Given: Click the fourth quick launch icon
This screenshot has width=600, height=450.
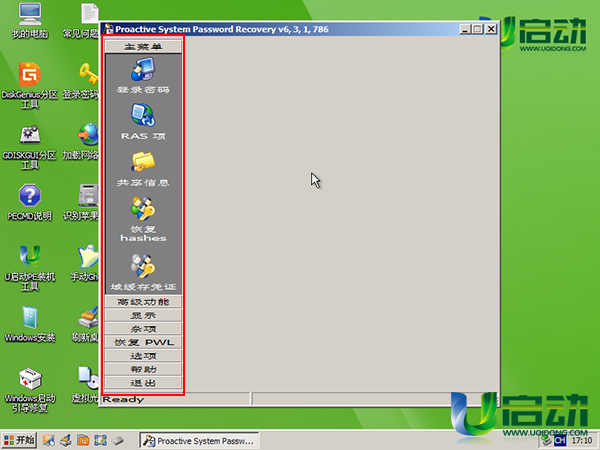Looking at the screenshot, I should click(100, 440).
